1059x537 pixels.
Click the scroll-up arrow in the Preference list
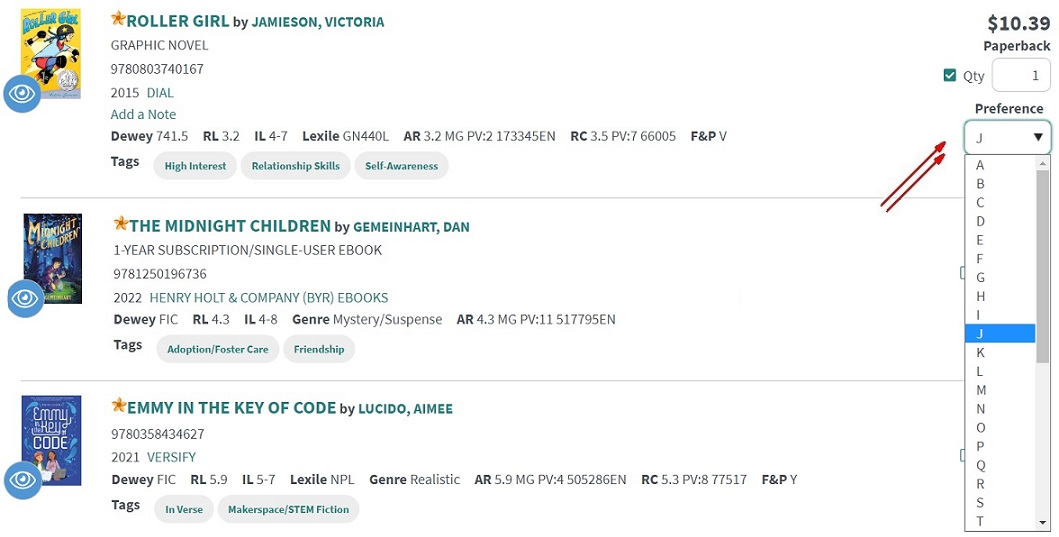point(1043,163)
